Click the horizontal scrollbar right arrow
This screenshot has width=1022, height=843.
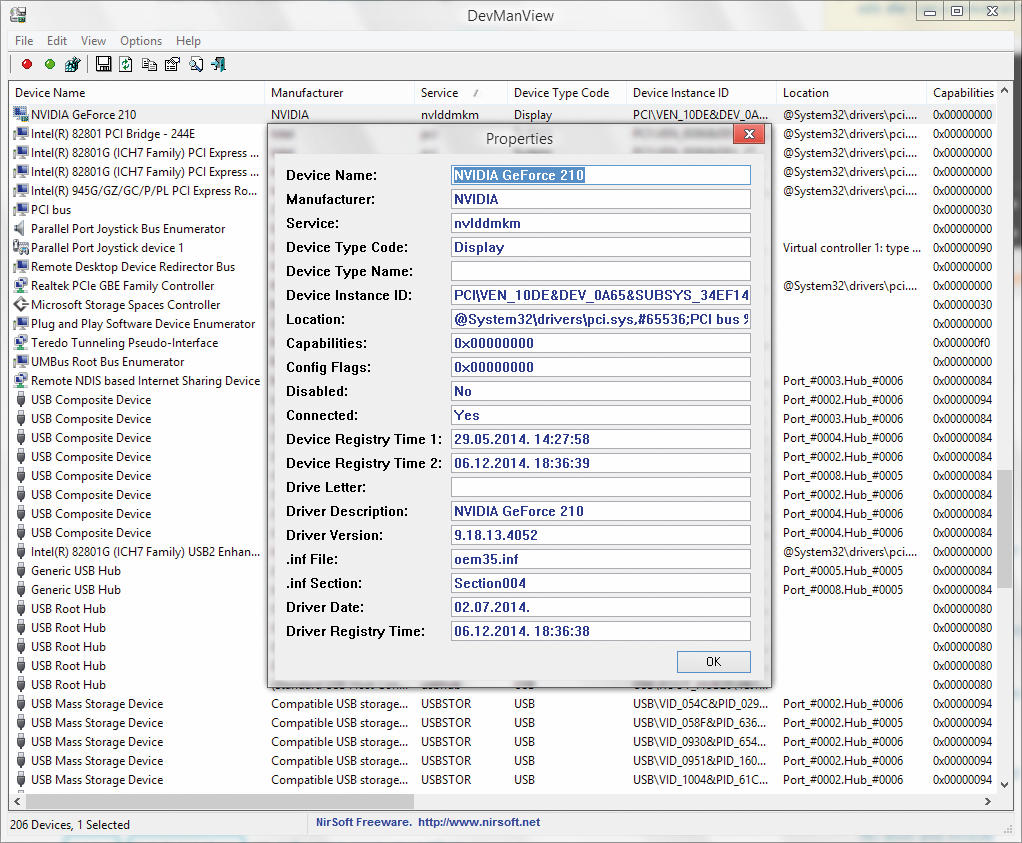[988, 801]
